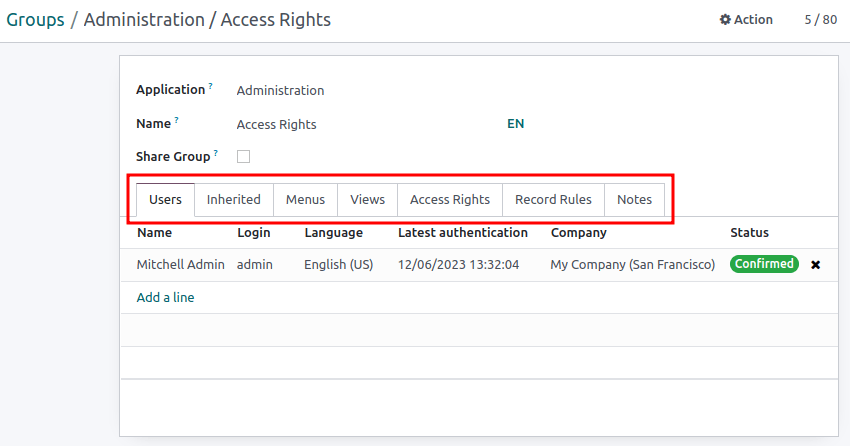Image resolution: width=850 pixels, height=446 pixels.
Task: Click the 5 / 80 record pager
Action: (820, 19)
